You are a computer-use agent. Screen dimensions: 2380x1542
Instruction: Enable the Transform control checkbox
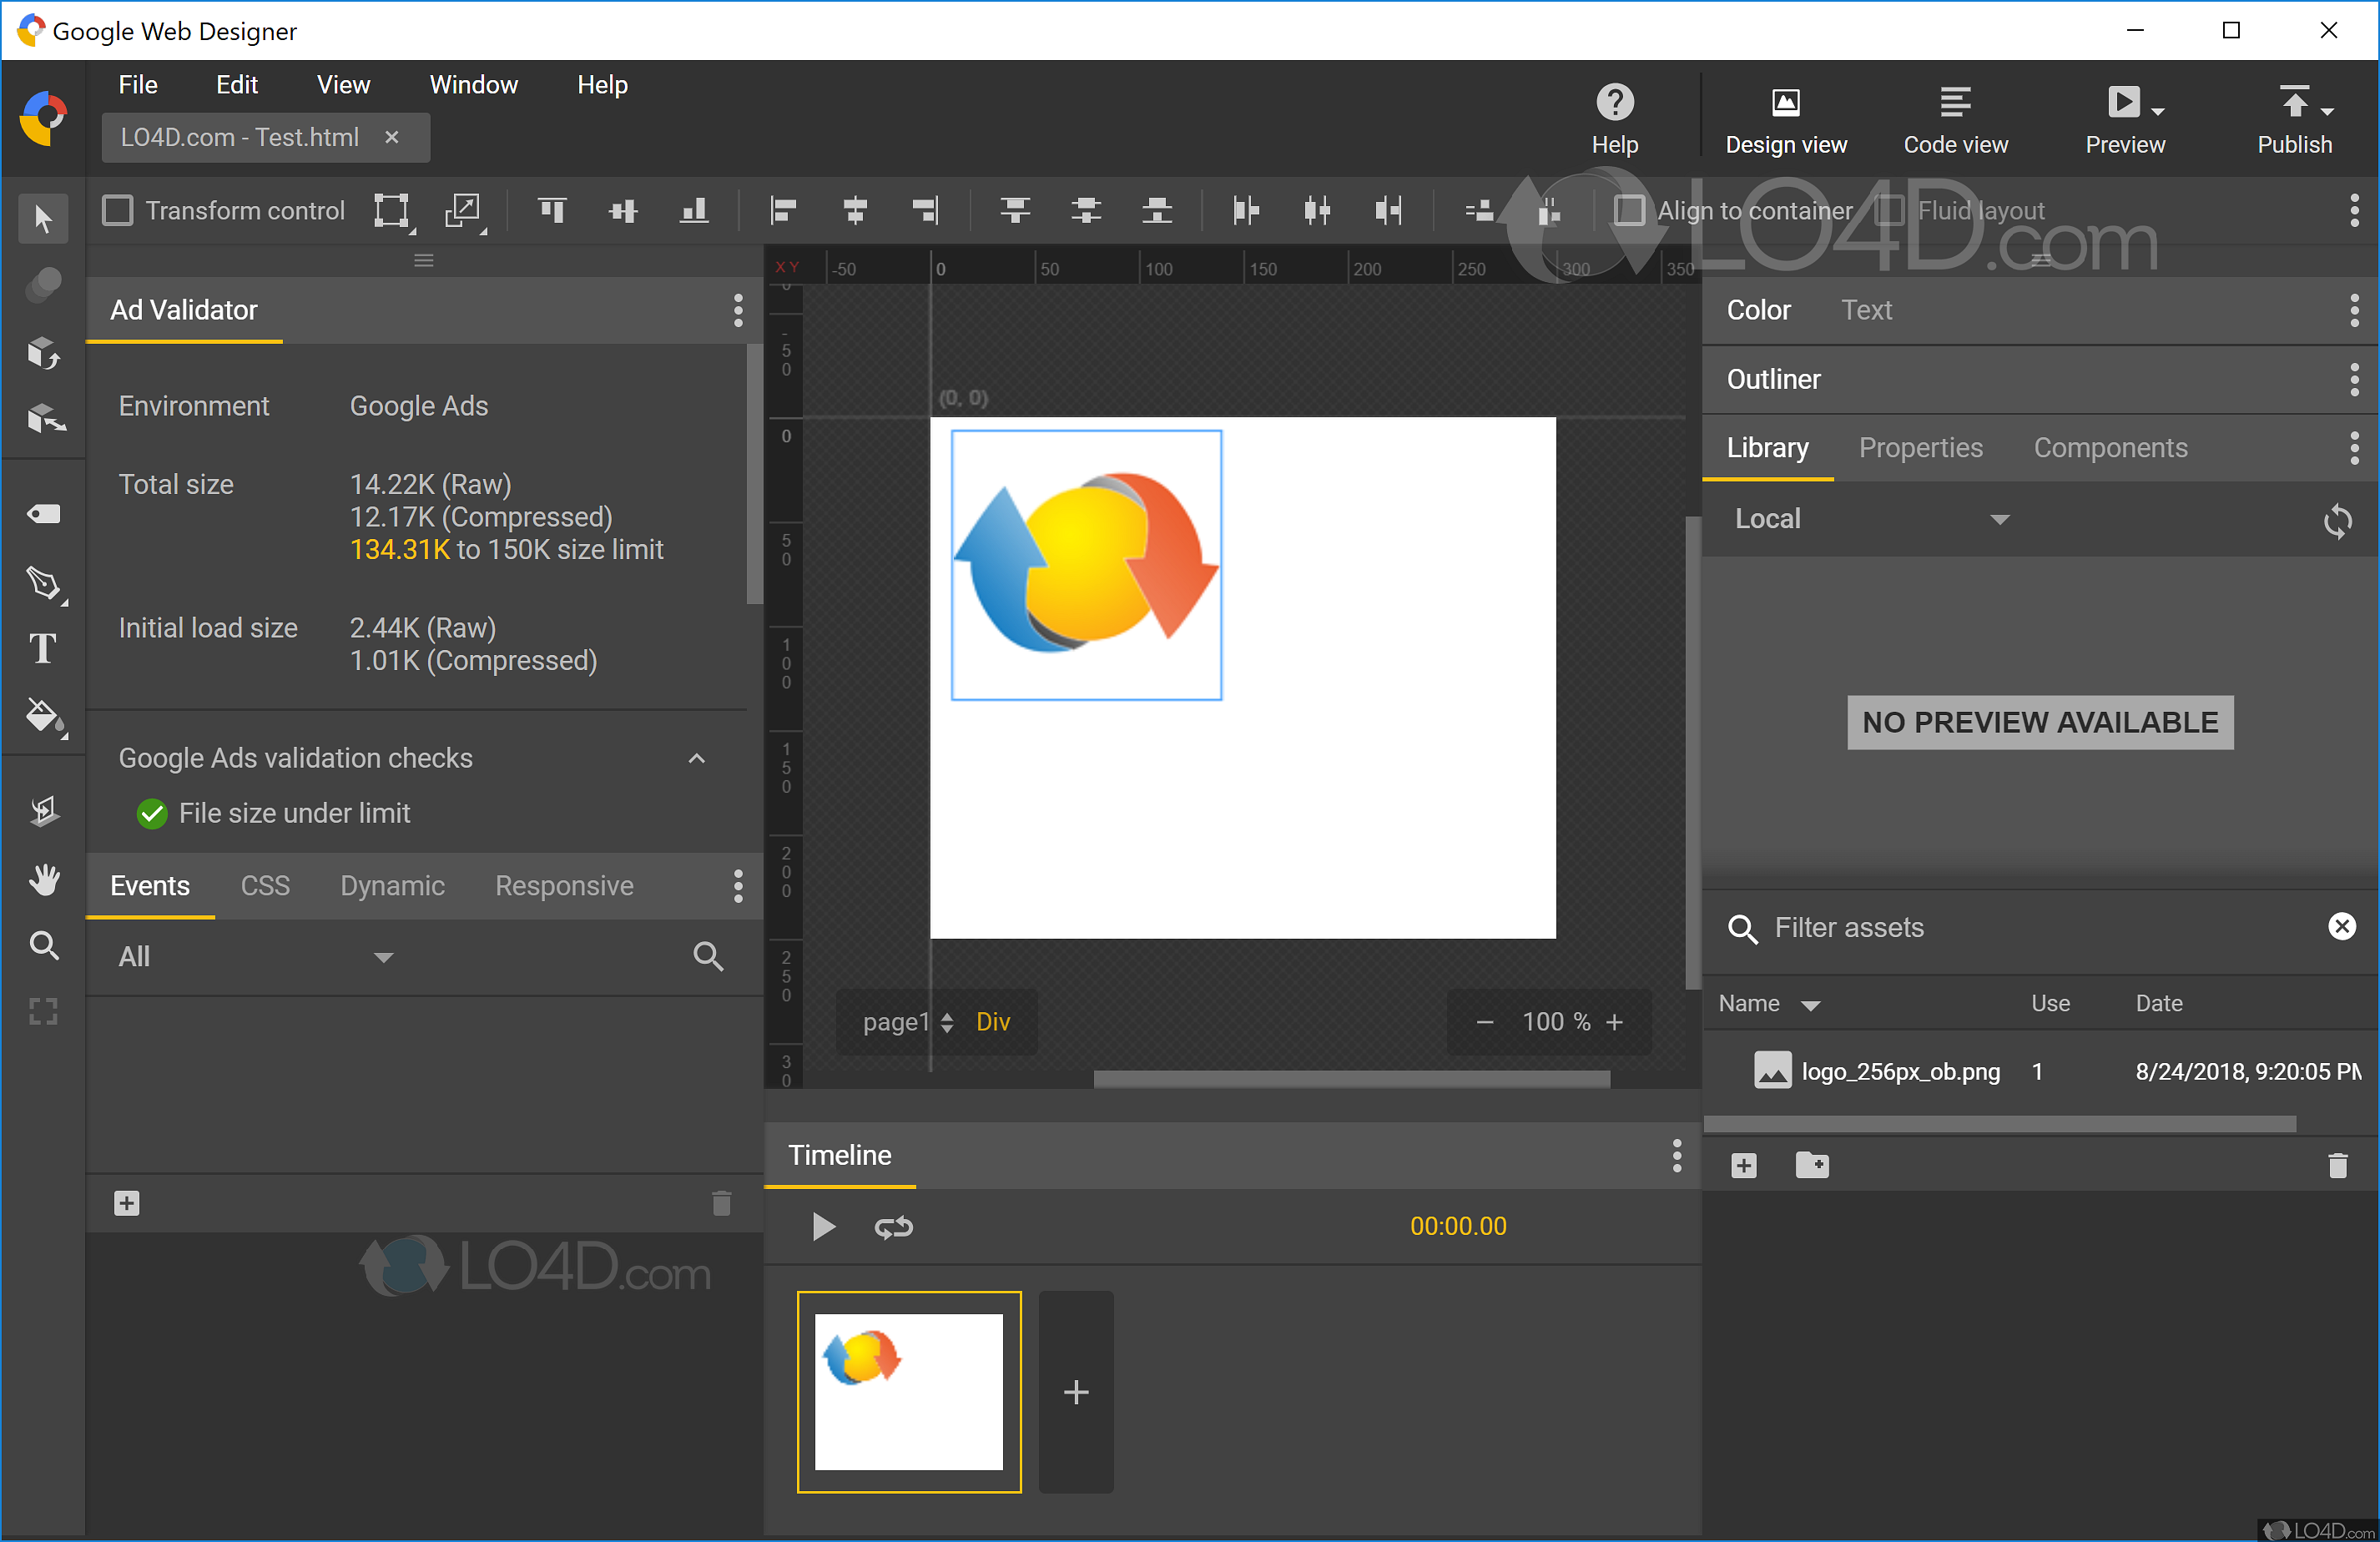click(118, 210)
